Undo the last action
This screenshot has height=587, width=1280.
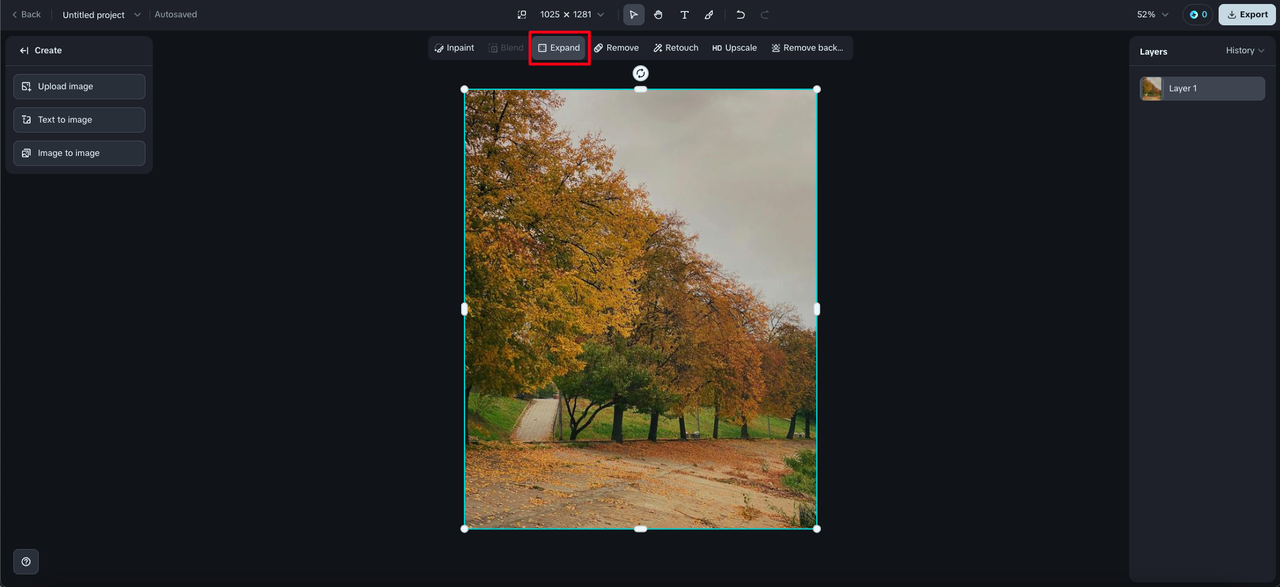(740, 15)
